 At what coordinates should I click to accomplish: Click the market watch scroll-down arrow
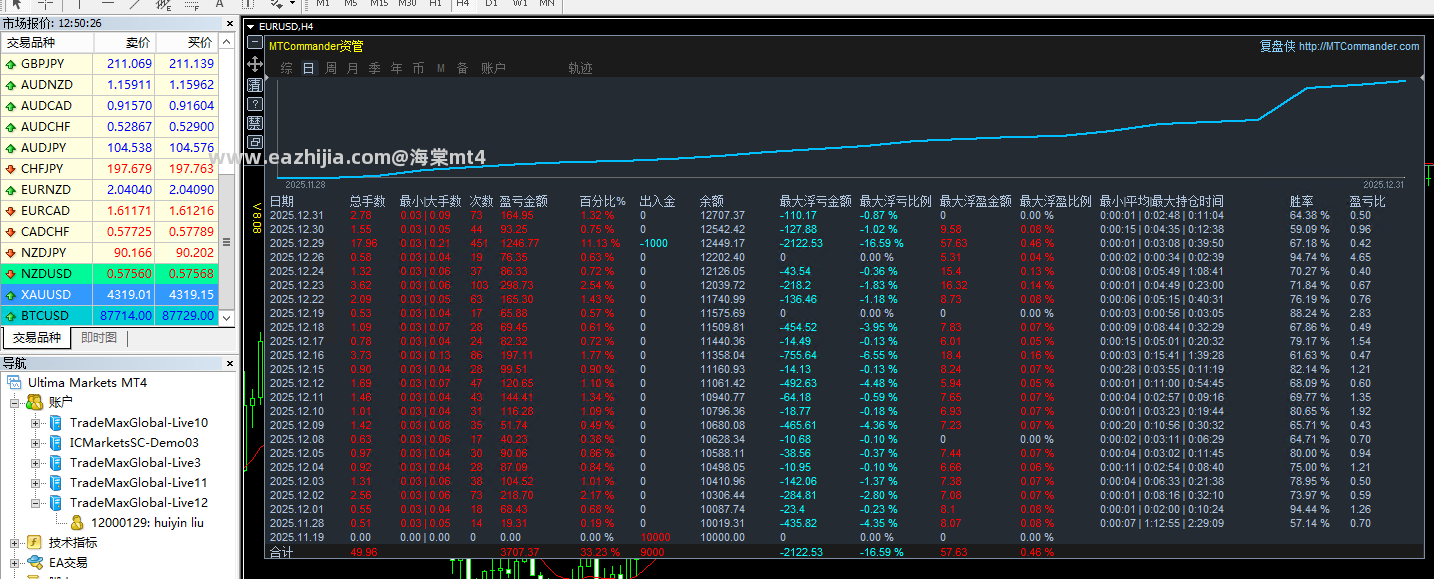227,318
